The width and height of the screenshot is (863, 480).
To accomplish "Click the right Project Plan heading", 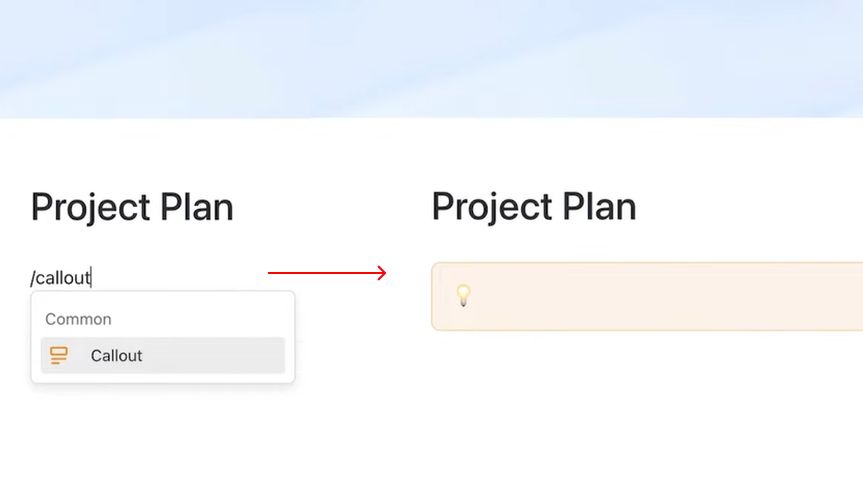I will (534, 206).
